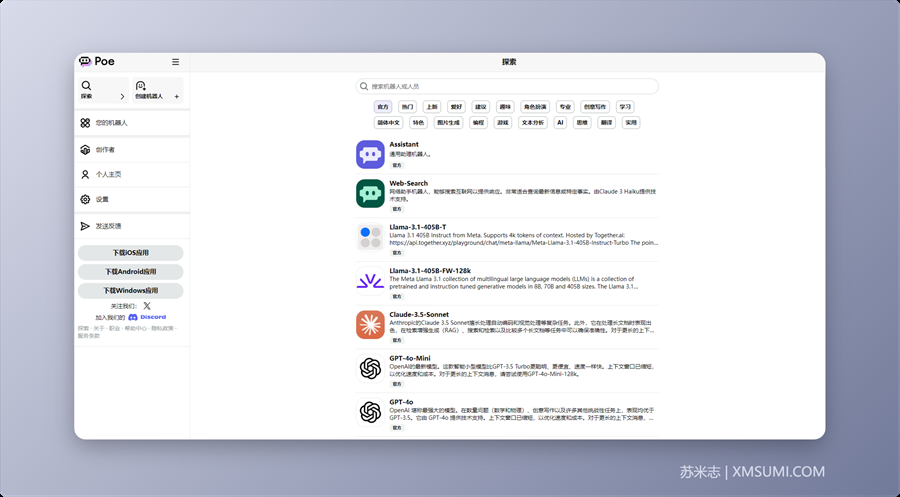Select the 实用 category chip

[x=631, y=122]
